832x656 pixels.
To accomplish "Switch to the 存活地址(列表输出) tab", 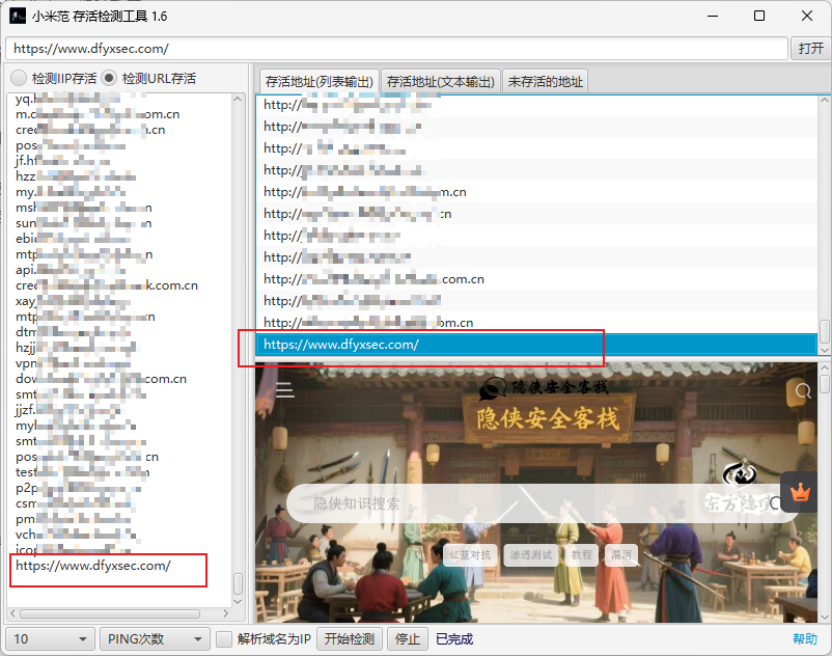I will pyautogui.click(x=318, y=81).
